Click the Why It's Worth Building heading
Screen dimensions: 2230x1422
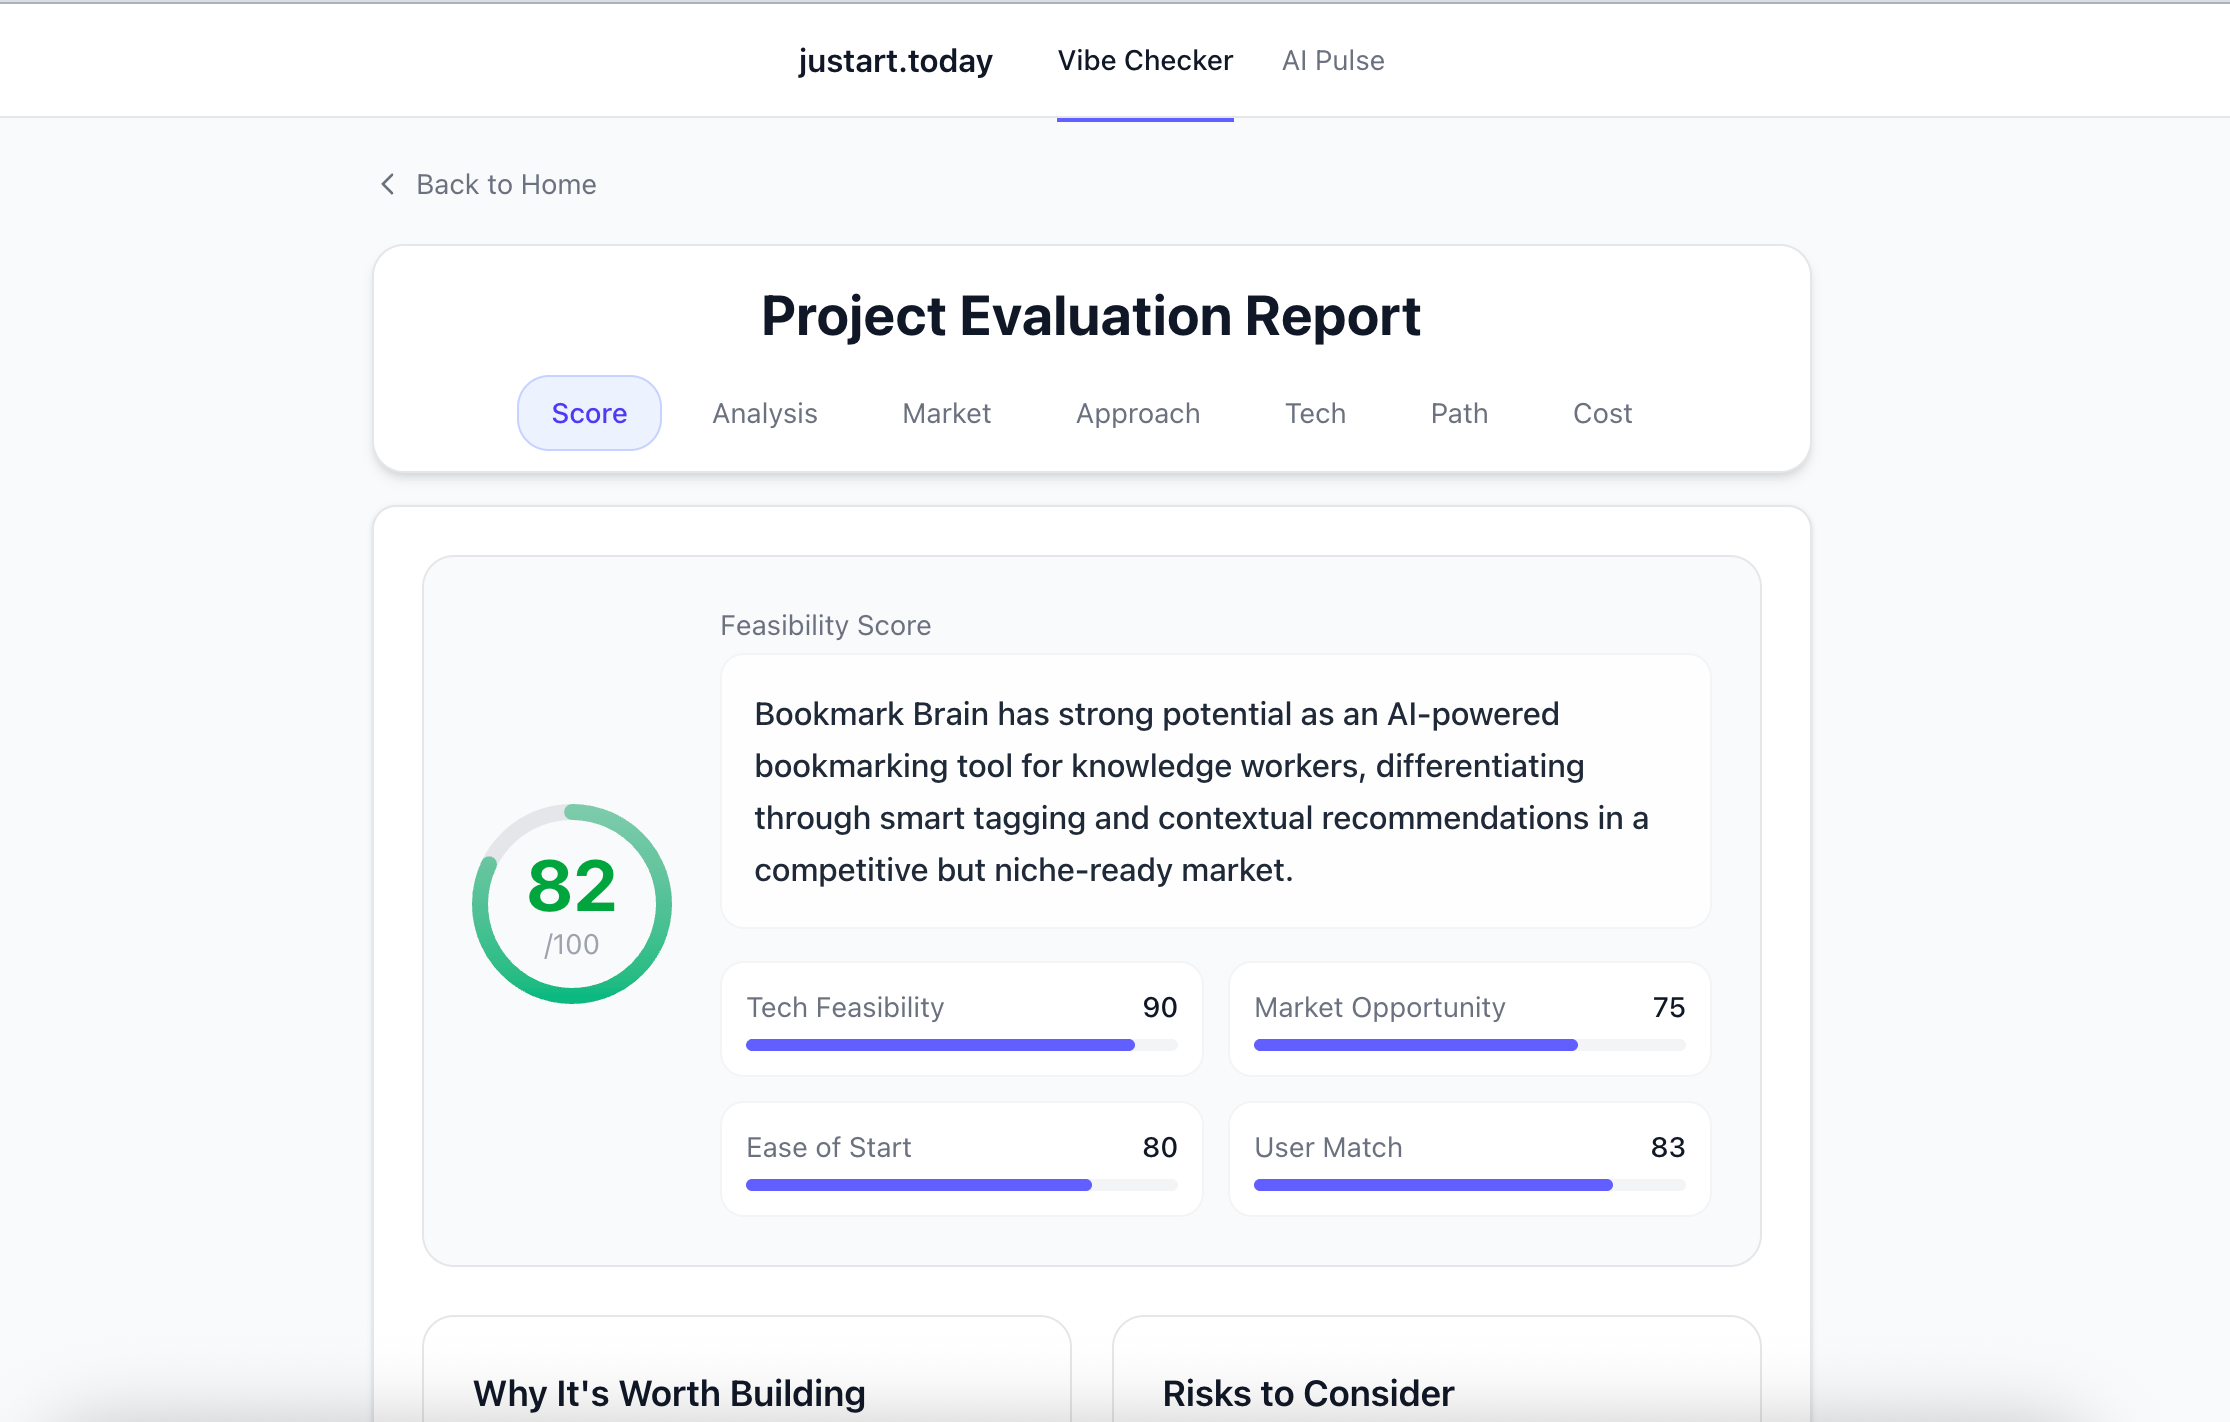tap(669, 1393)
